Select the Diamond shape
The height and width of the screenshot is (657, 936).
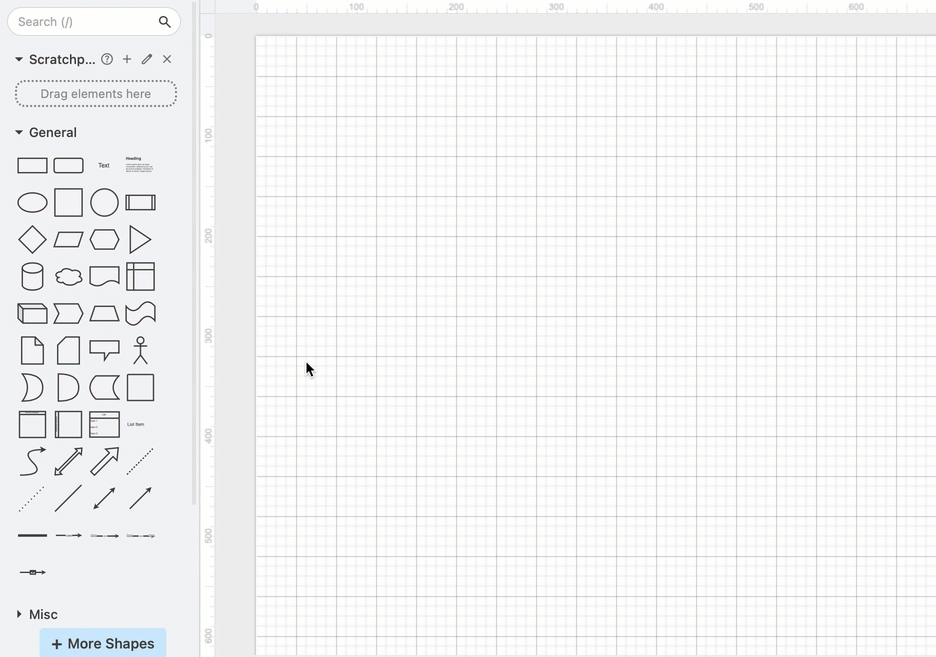[x=32, y=239]
